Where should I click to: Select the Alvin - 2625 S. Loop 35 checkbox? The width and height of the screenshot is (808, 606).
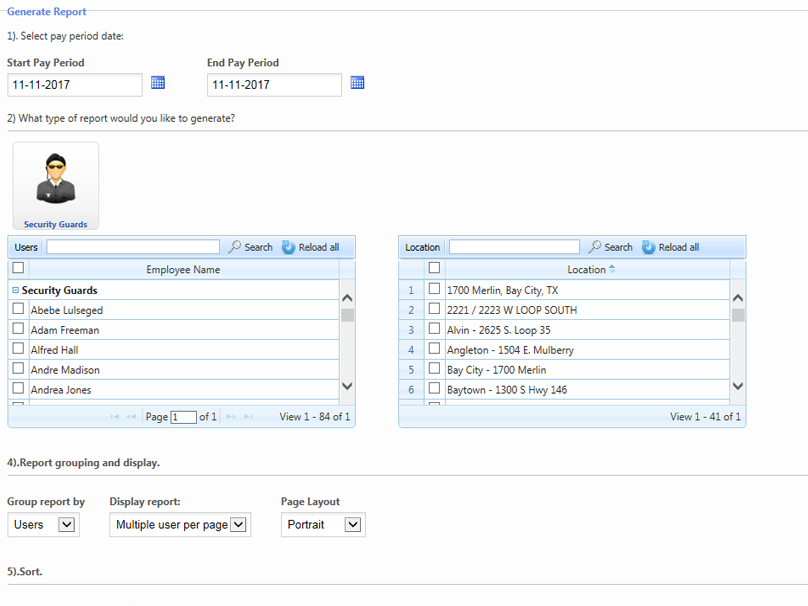tap(434, 329)
